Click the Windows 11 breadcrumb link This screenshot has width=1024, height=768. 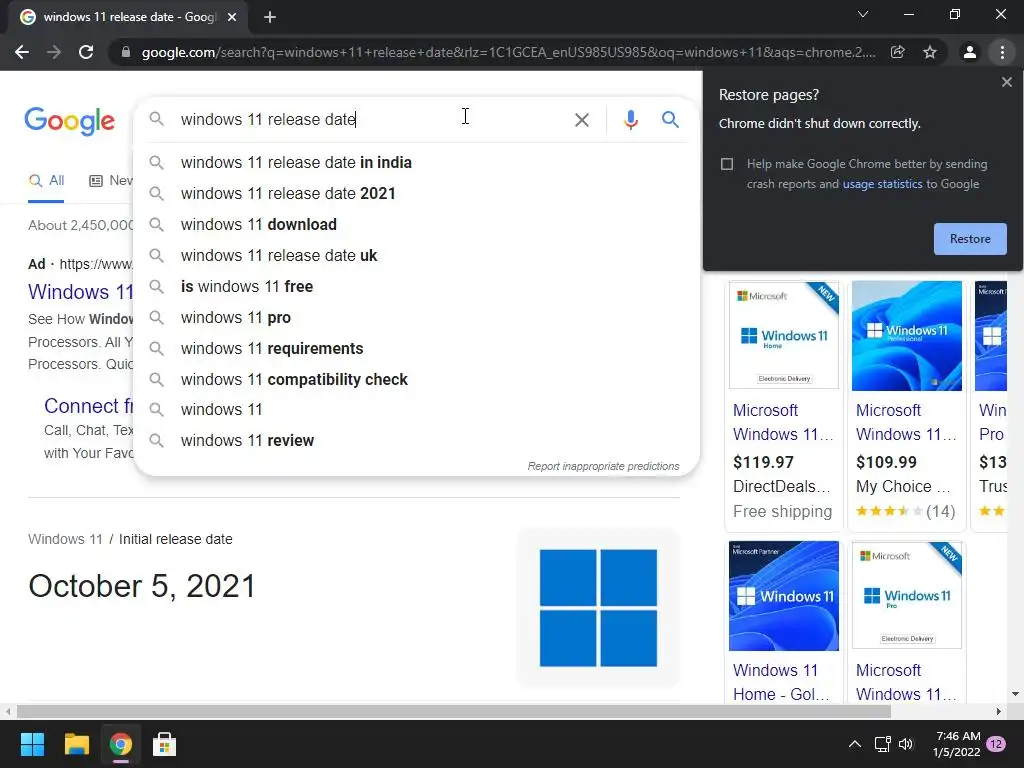pyautogui.click(x=65, y=539)
